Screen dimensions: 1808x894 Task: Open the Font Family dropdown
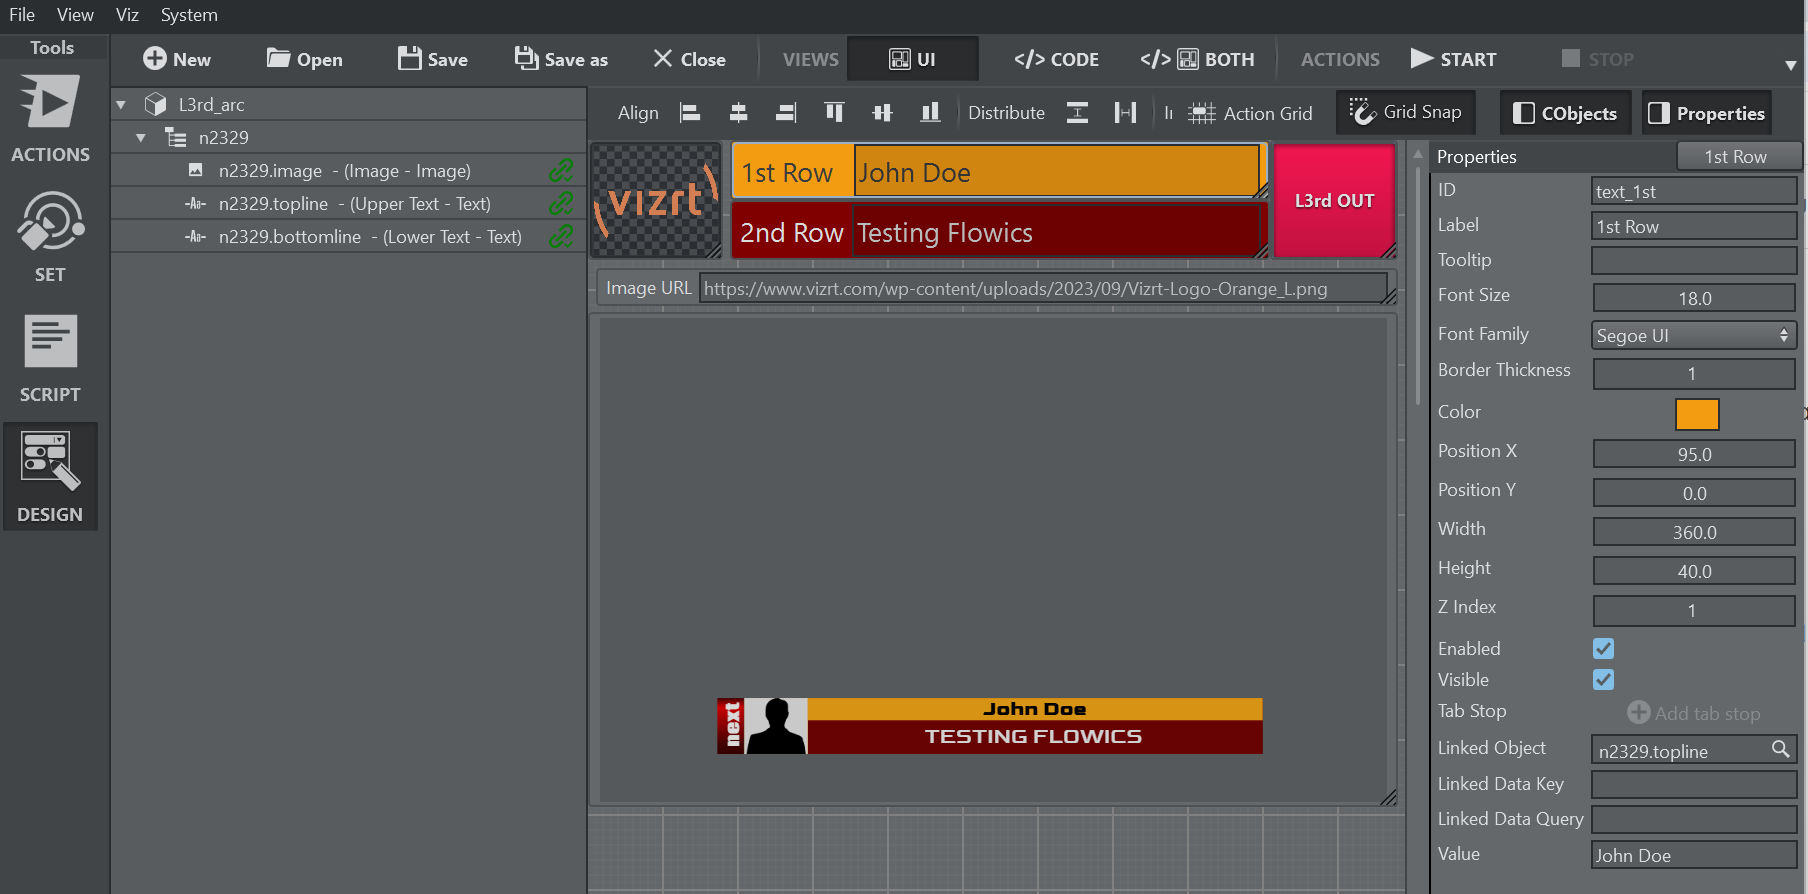pyautogui.click(x=1693, y=336)
